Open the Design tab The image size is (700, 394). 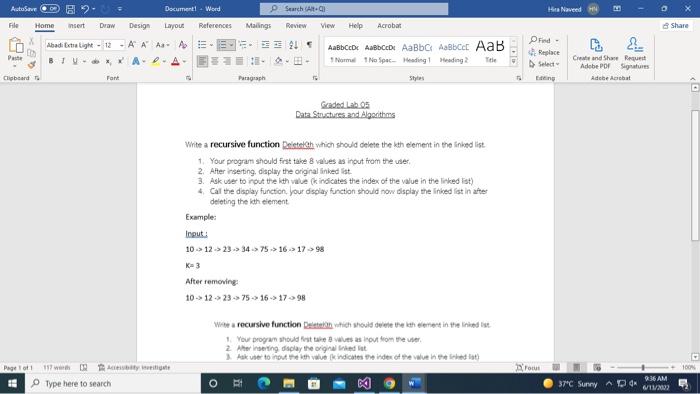(139, 25)
